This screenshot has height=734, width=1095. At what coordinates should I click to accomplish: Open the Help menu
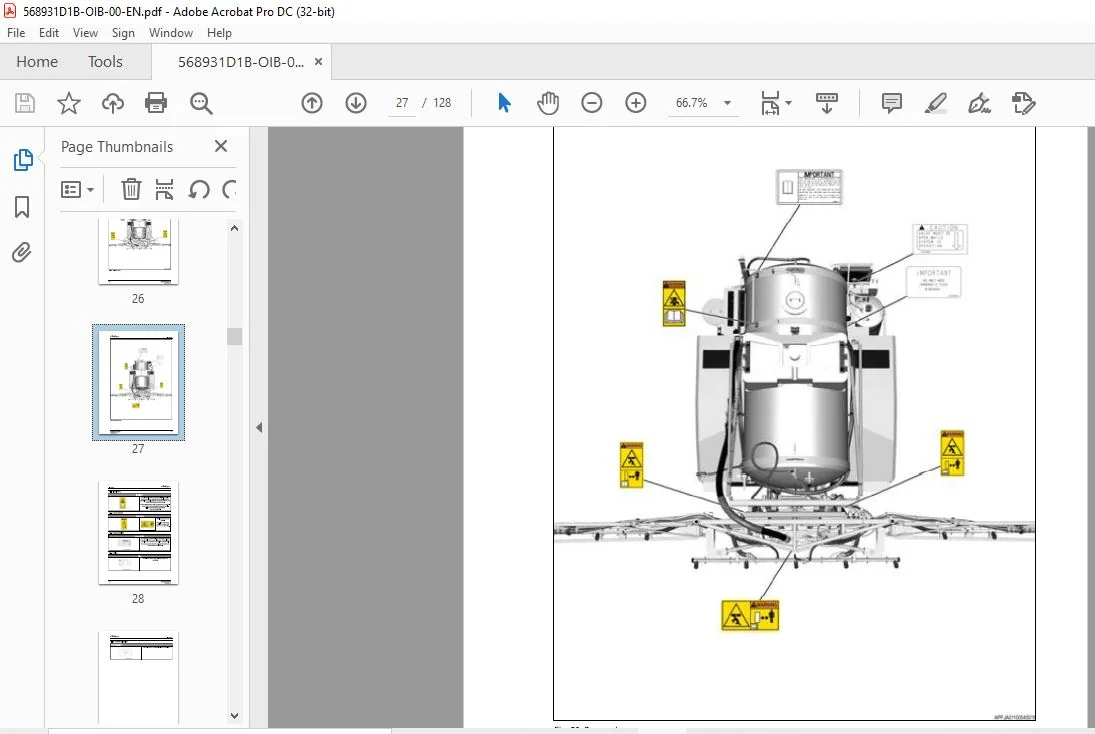pyautogui.click(x=219, y=33)
